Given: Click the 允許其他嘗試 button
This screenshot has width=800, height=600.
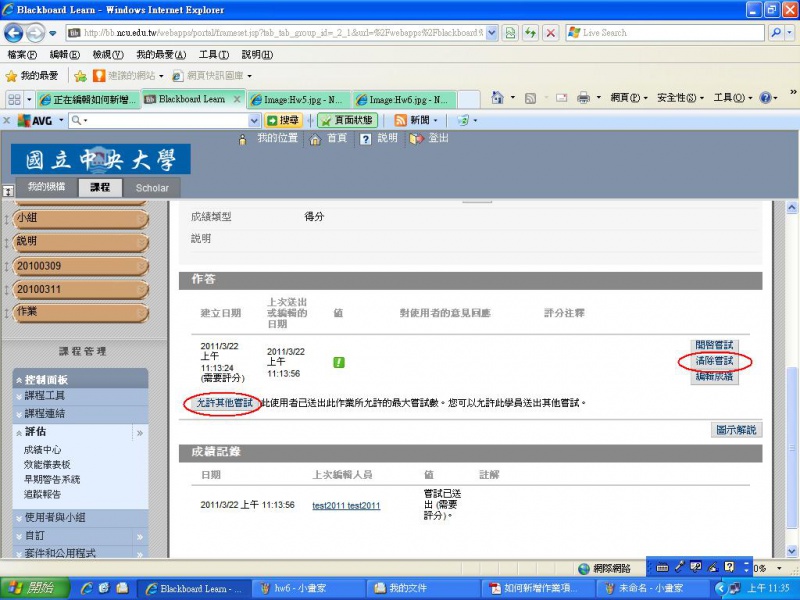Looking at the screenshot, I should [222, 402].
